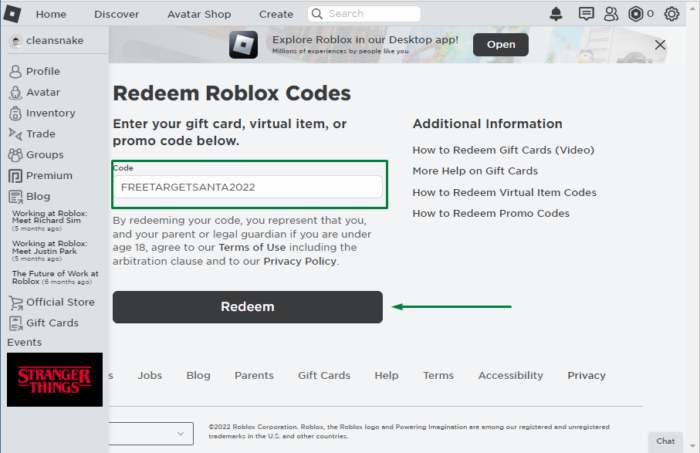700x453 pixels.
Task: Click the Premium sidebar icon
Action: 15,176
